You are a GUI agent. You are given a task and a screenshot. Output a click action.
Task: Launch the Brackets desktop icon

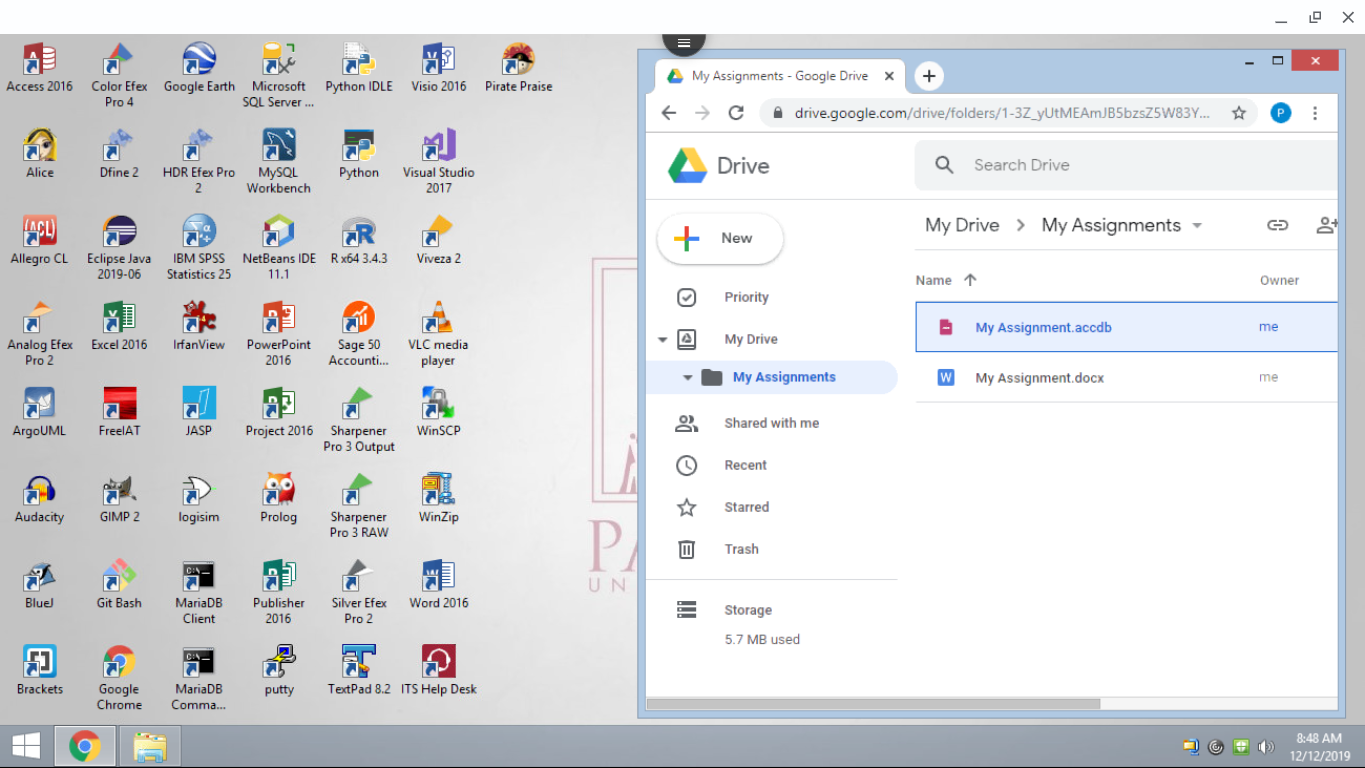39,671
